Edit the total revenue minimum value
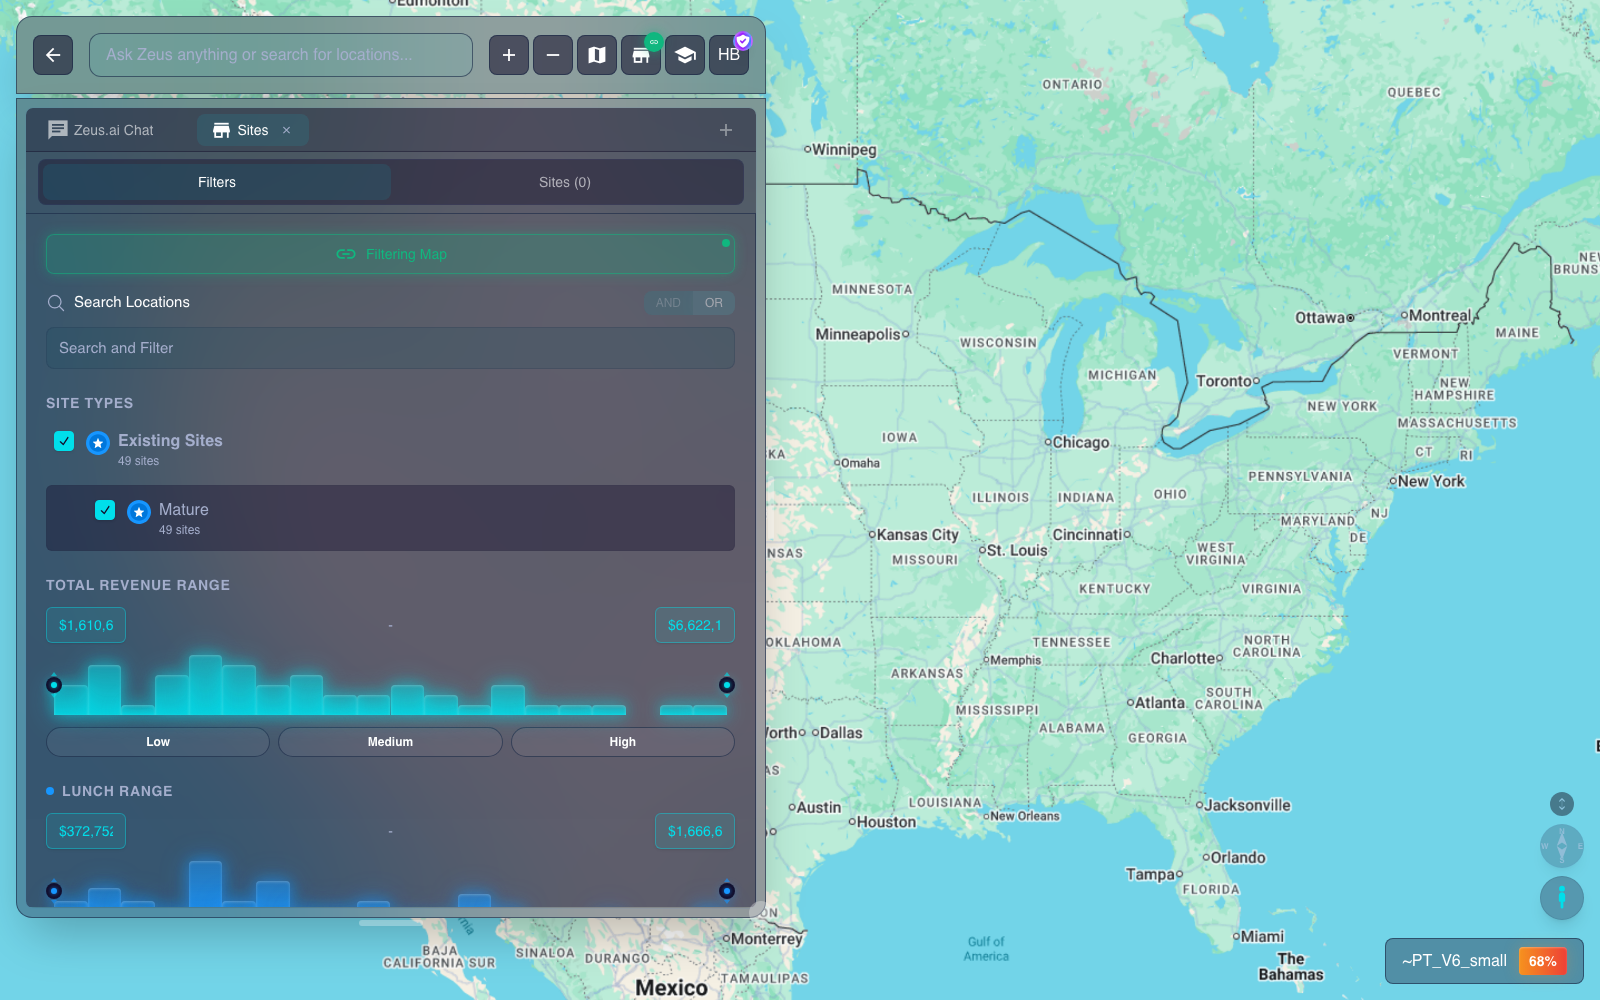The height and width of the screenshot is (1000, 1600). (86, 625)
